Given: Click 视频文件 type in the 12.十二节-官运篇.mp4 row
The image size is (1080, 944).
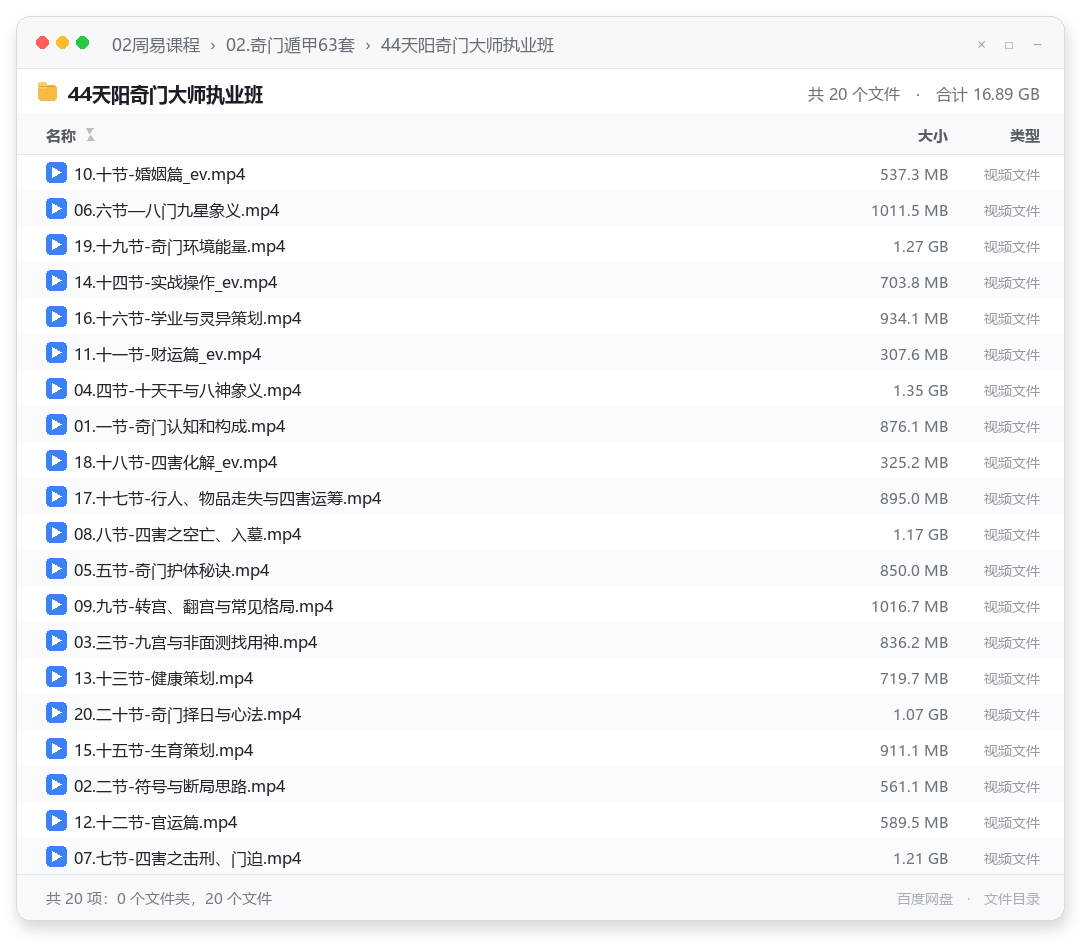Looking at the screenshot, I should pyautogui.click(x=1012, y=823).
